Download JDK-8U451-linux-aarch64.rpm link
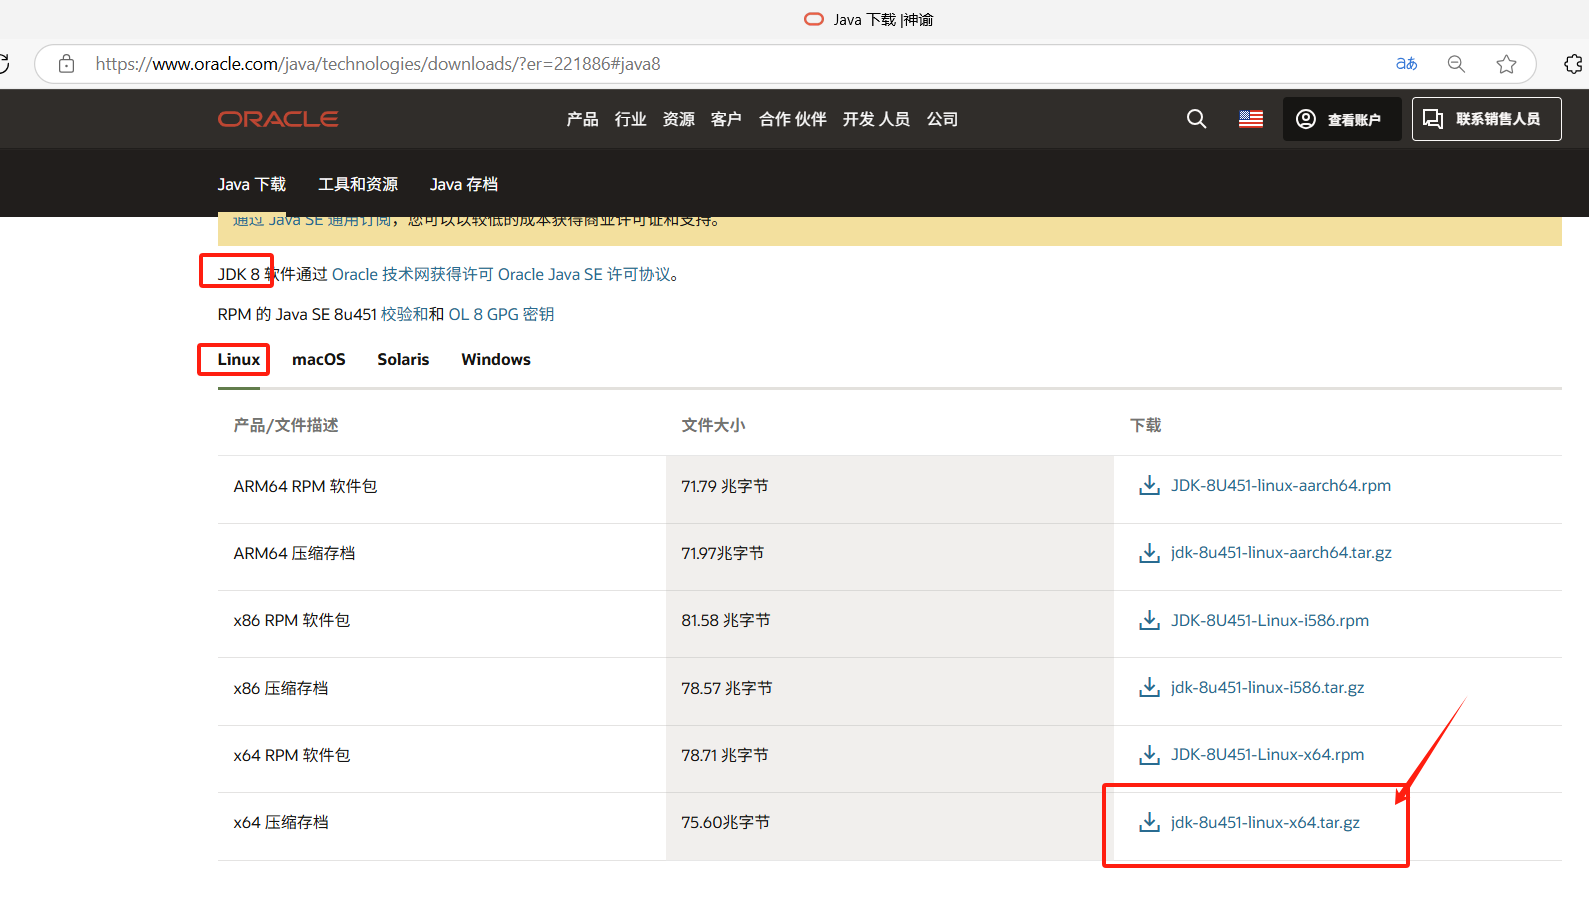Screen dimensions: 1589x902 pos(1281,486)
